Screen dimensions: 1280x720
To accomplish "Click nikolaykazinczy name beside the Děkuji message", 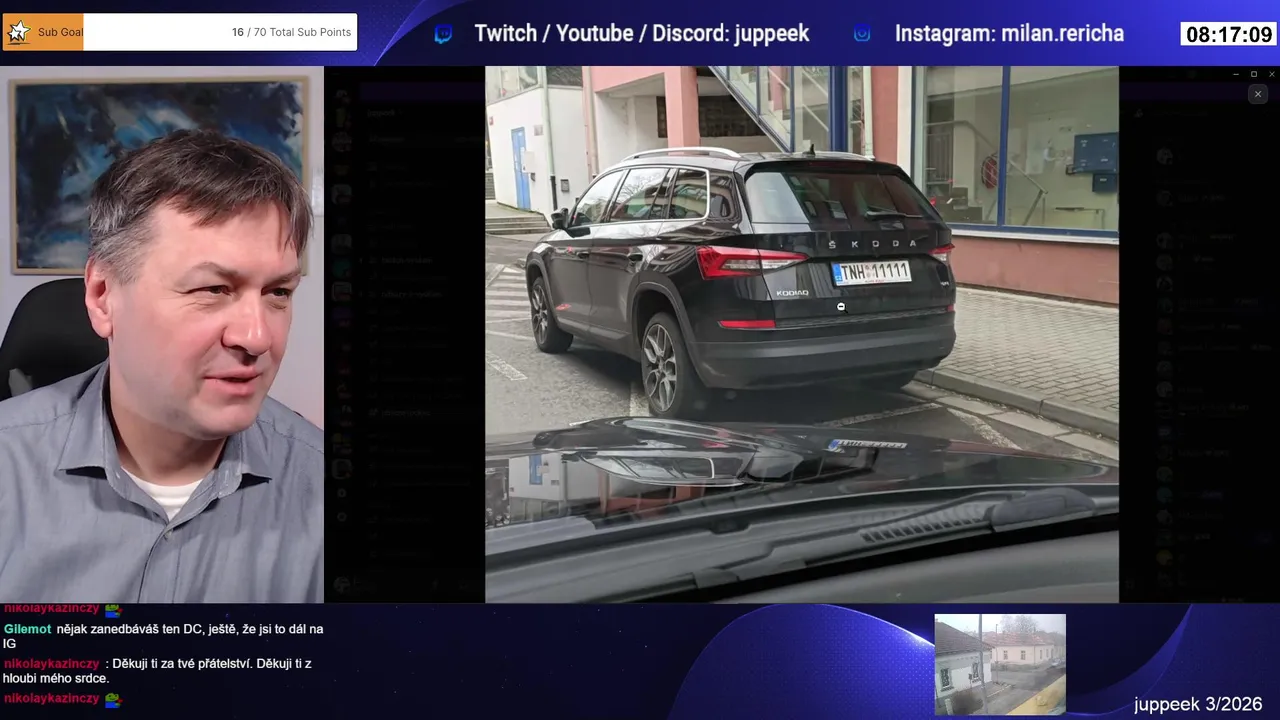I will click(x=51, y=663).
